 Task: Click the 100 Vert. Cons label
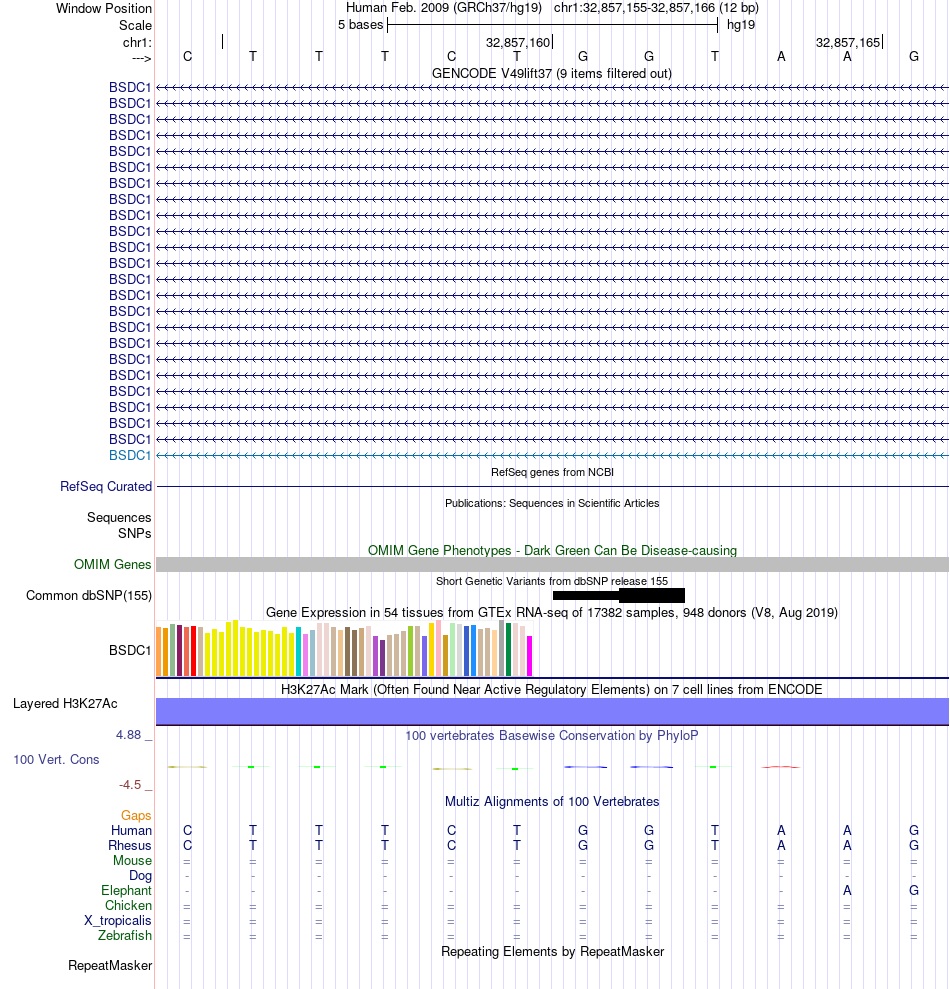56,759
